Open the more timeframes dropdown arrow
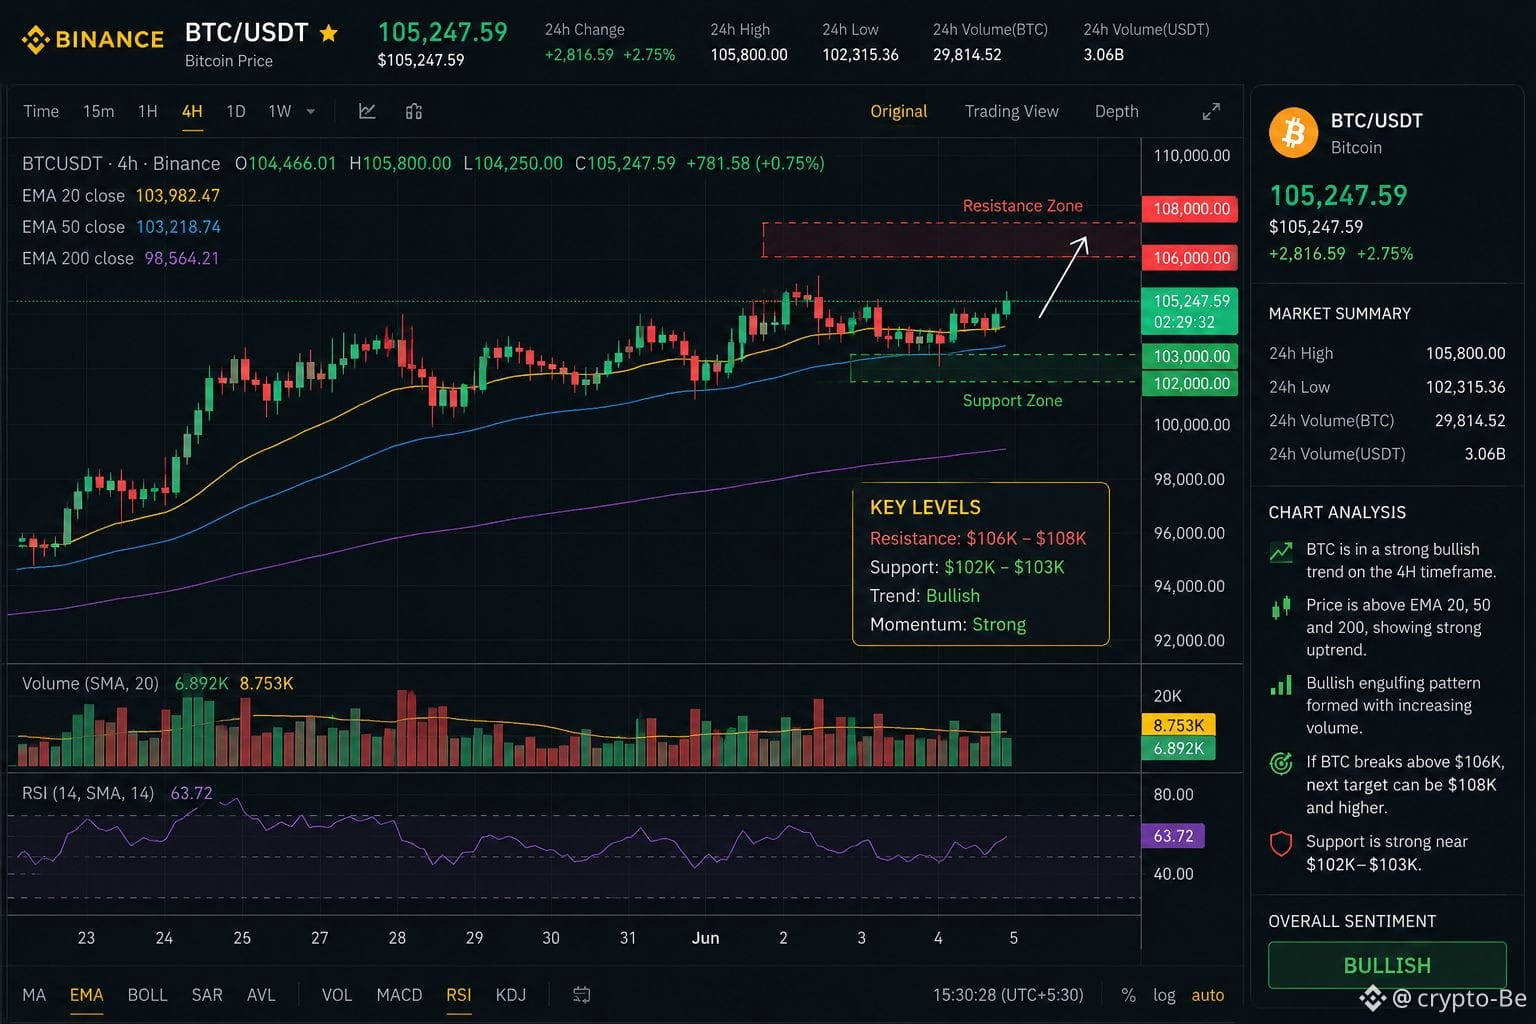Viewport: 1536px width, 1024px height. coord(311,111)
